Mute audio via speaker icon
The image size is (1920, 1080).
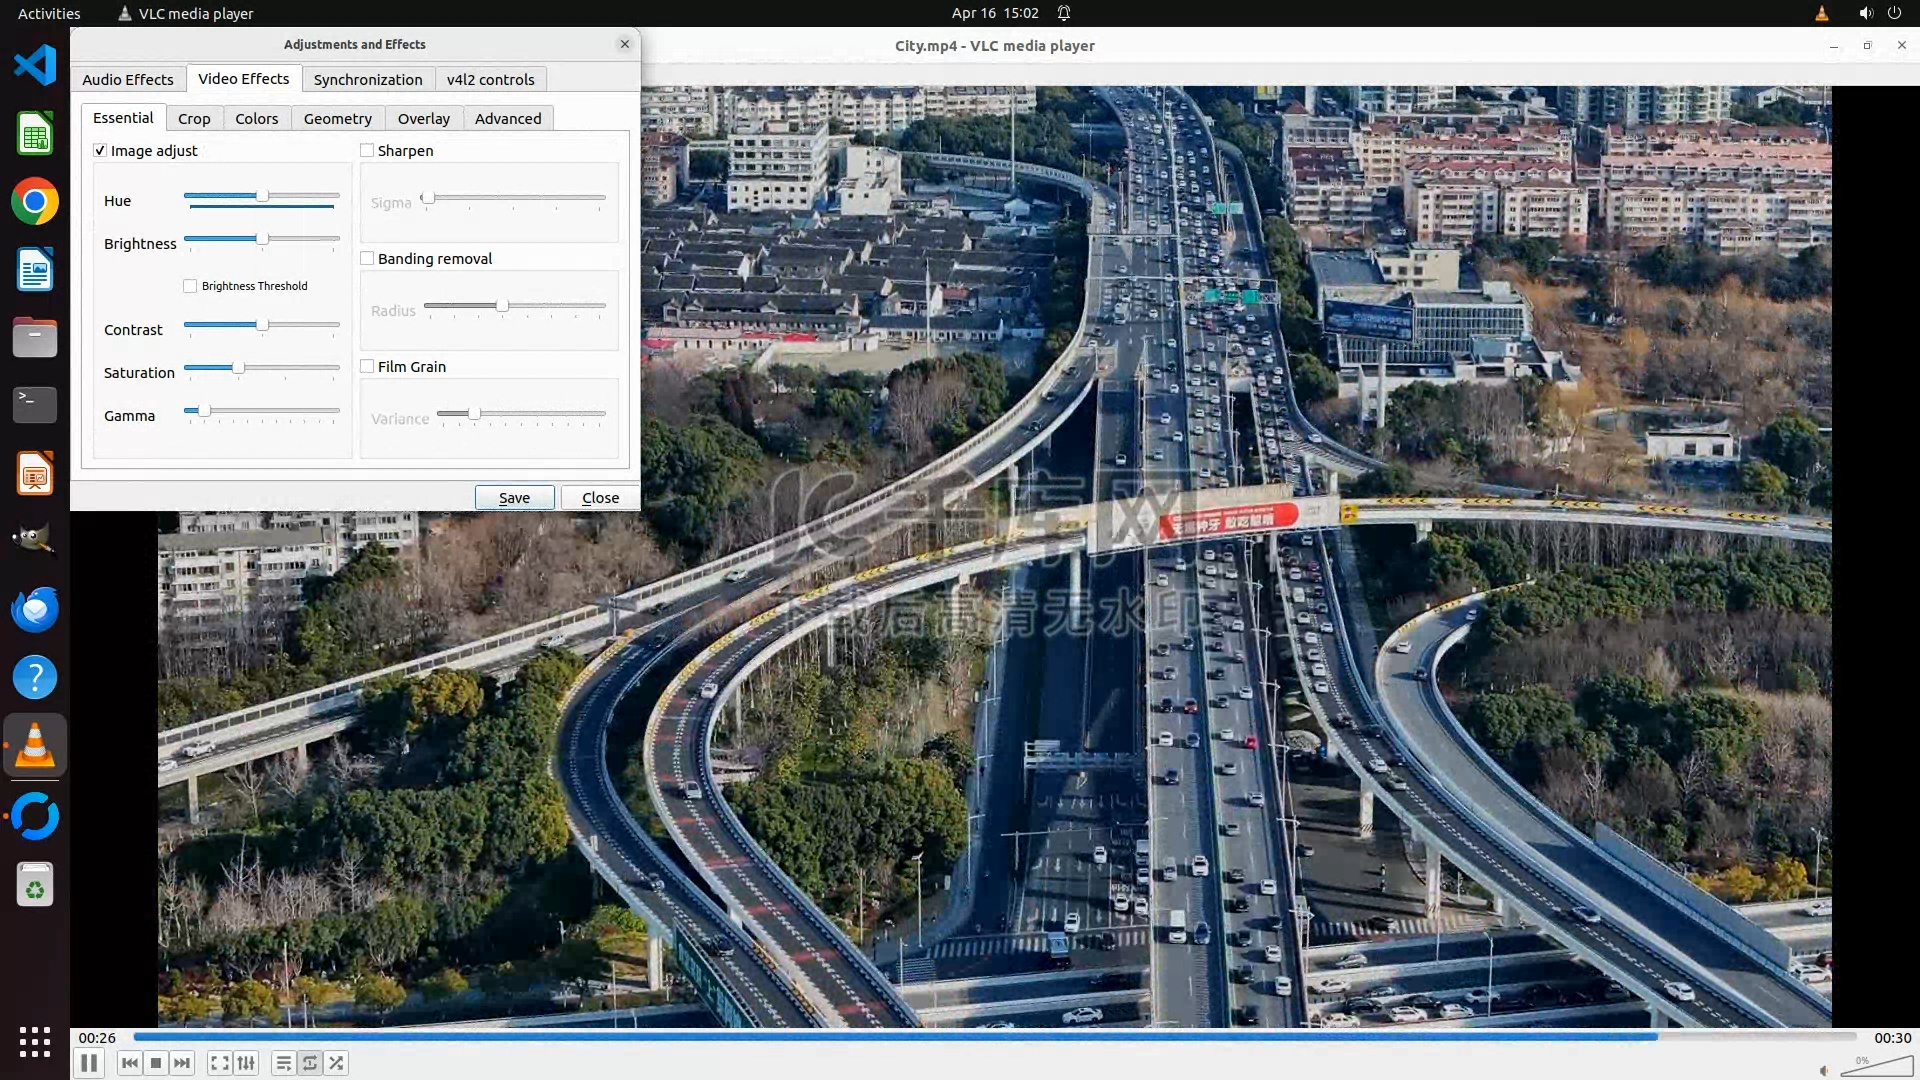1824,1070
